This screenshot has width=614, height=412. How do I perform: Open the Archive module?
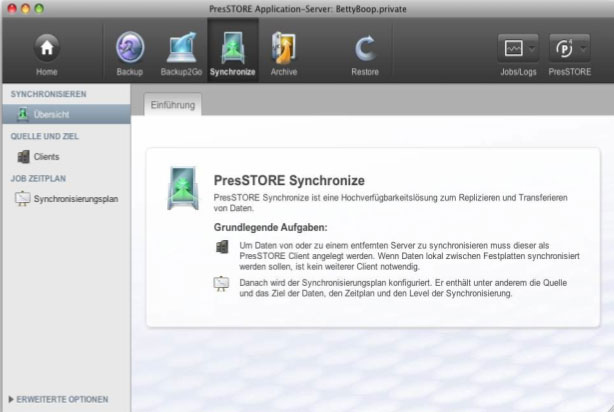click(x=284, y=50)
